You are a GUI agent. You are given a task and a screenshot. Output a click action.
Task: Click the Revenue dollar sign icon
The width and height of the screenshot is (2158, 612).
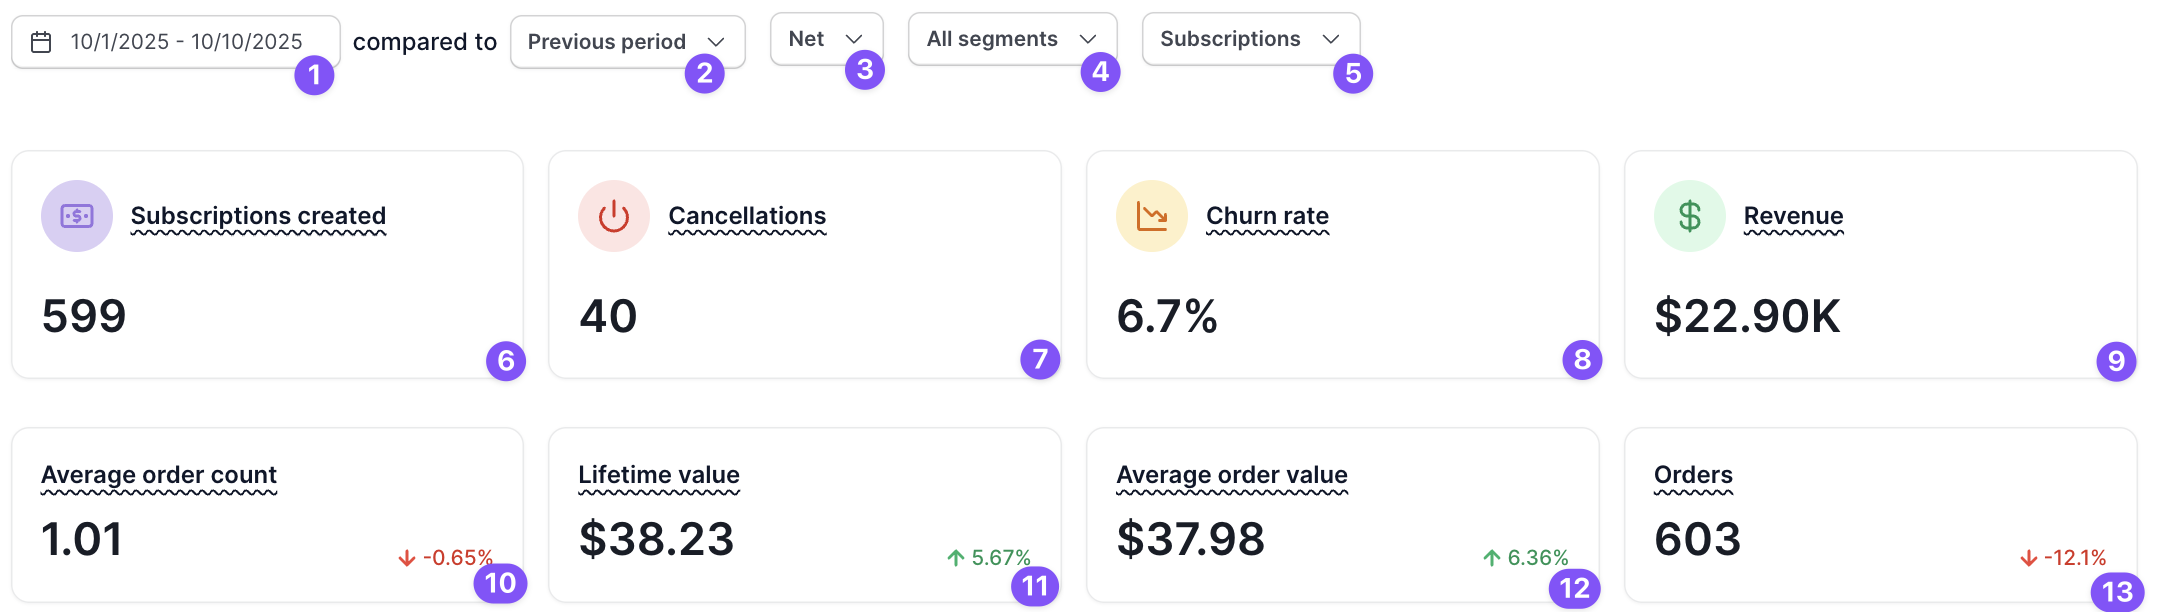[x=1690, y=216]
